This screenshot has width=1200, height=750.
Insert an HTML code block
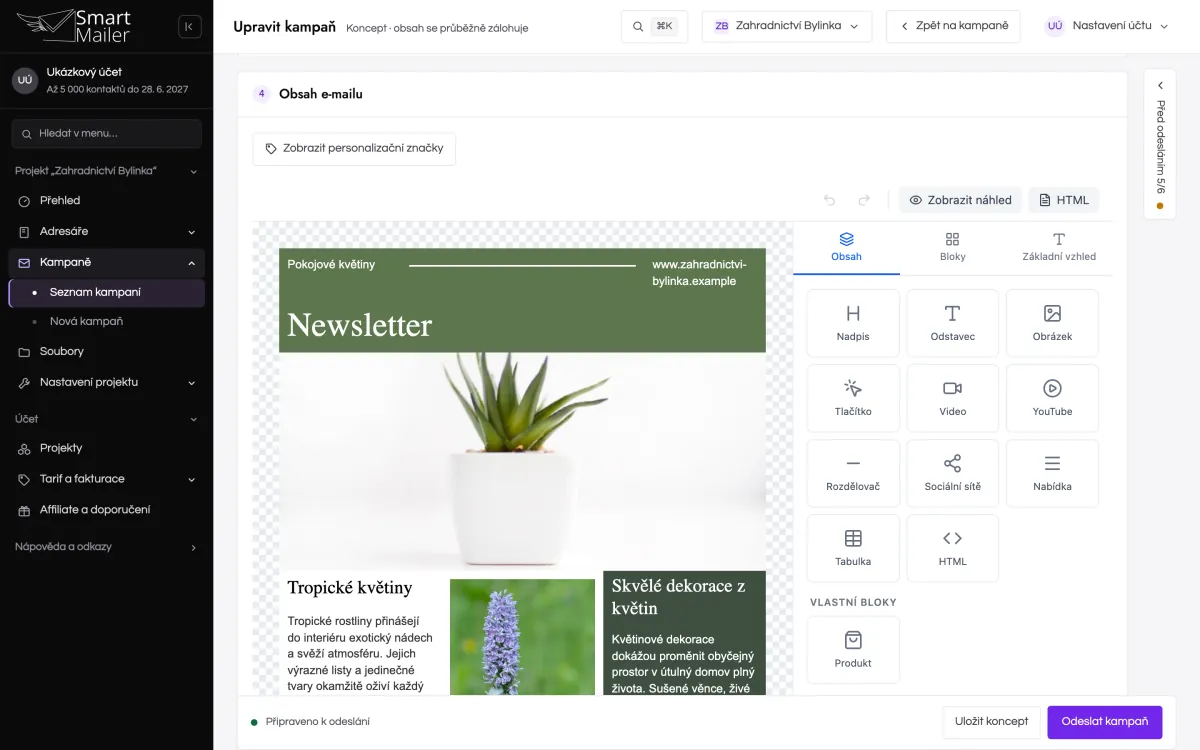[952, 548]
